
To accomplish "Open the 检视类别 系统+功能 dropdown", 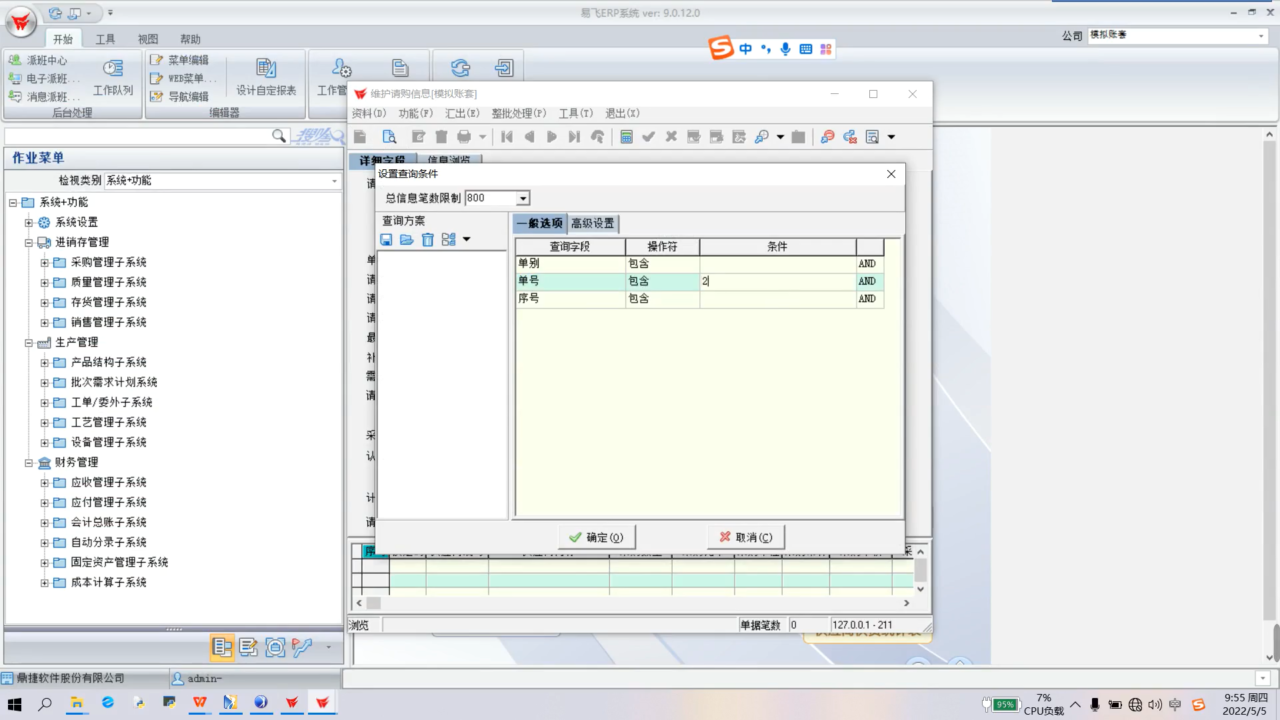I will coord(334,181).
